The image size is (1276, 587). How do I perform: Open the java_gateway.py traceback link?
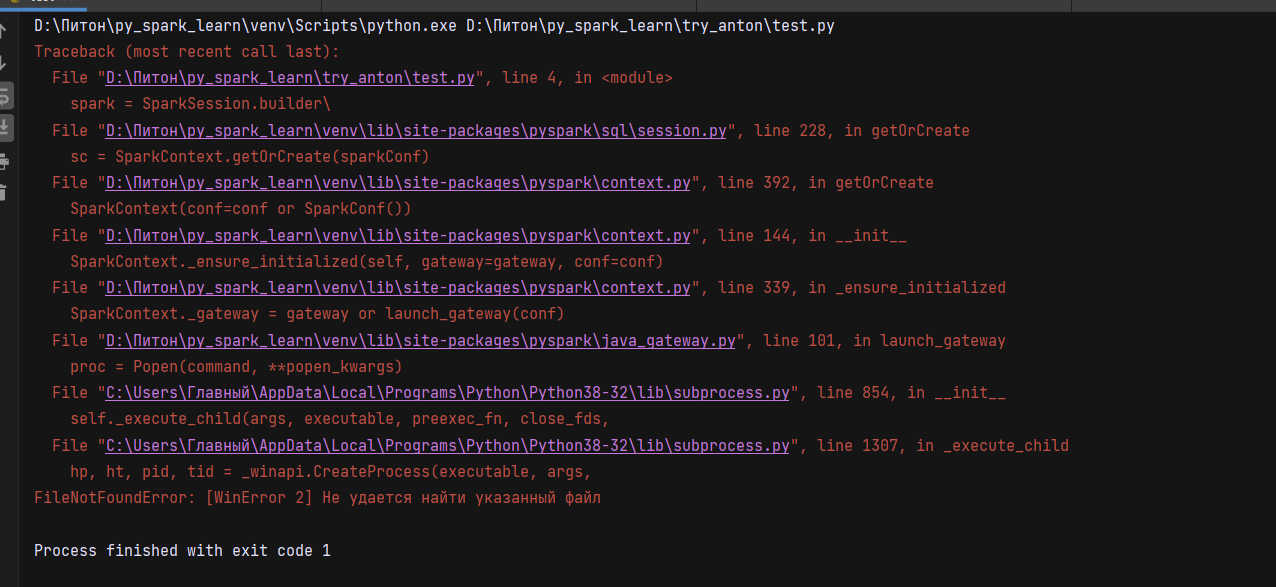420,341
